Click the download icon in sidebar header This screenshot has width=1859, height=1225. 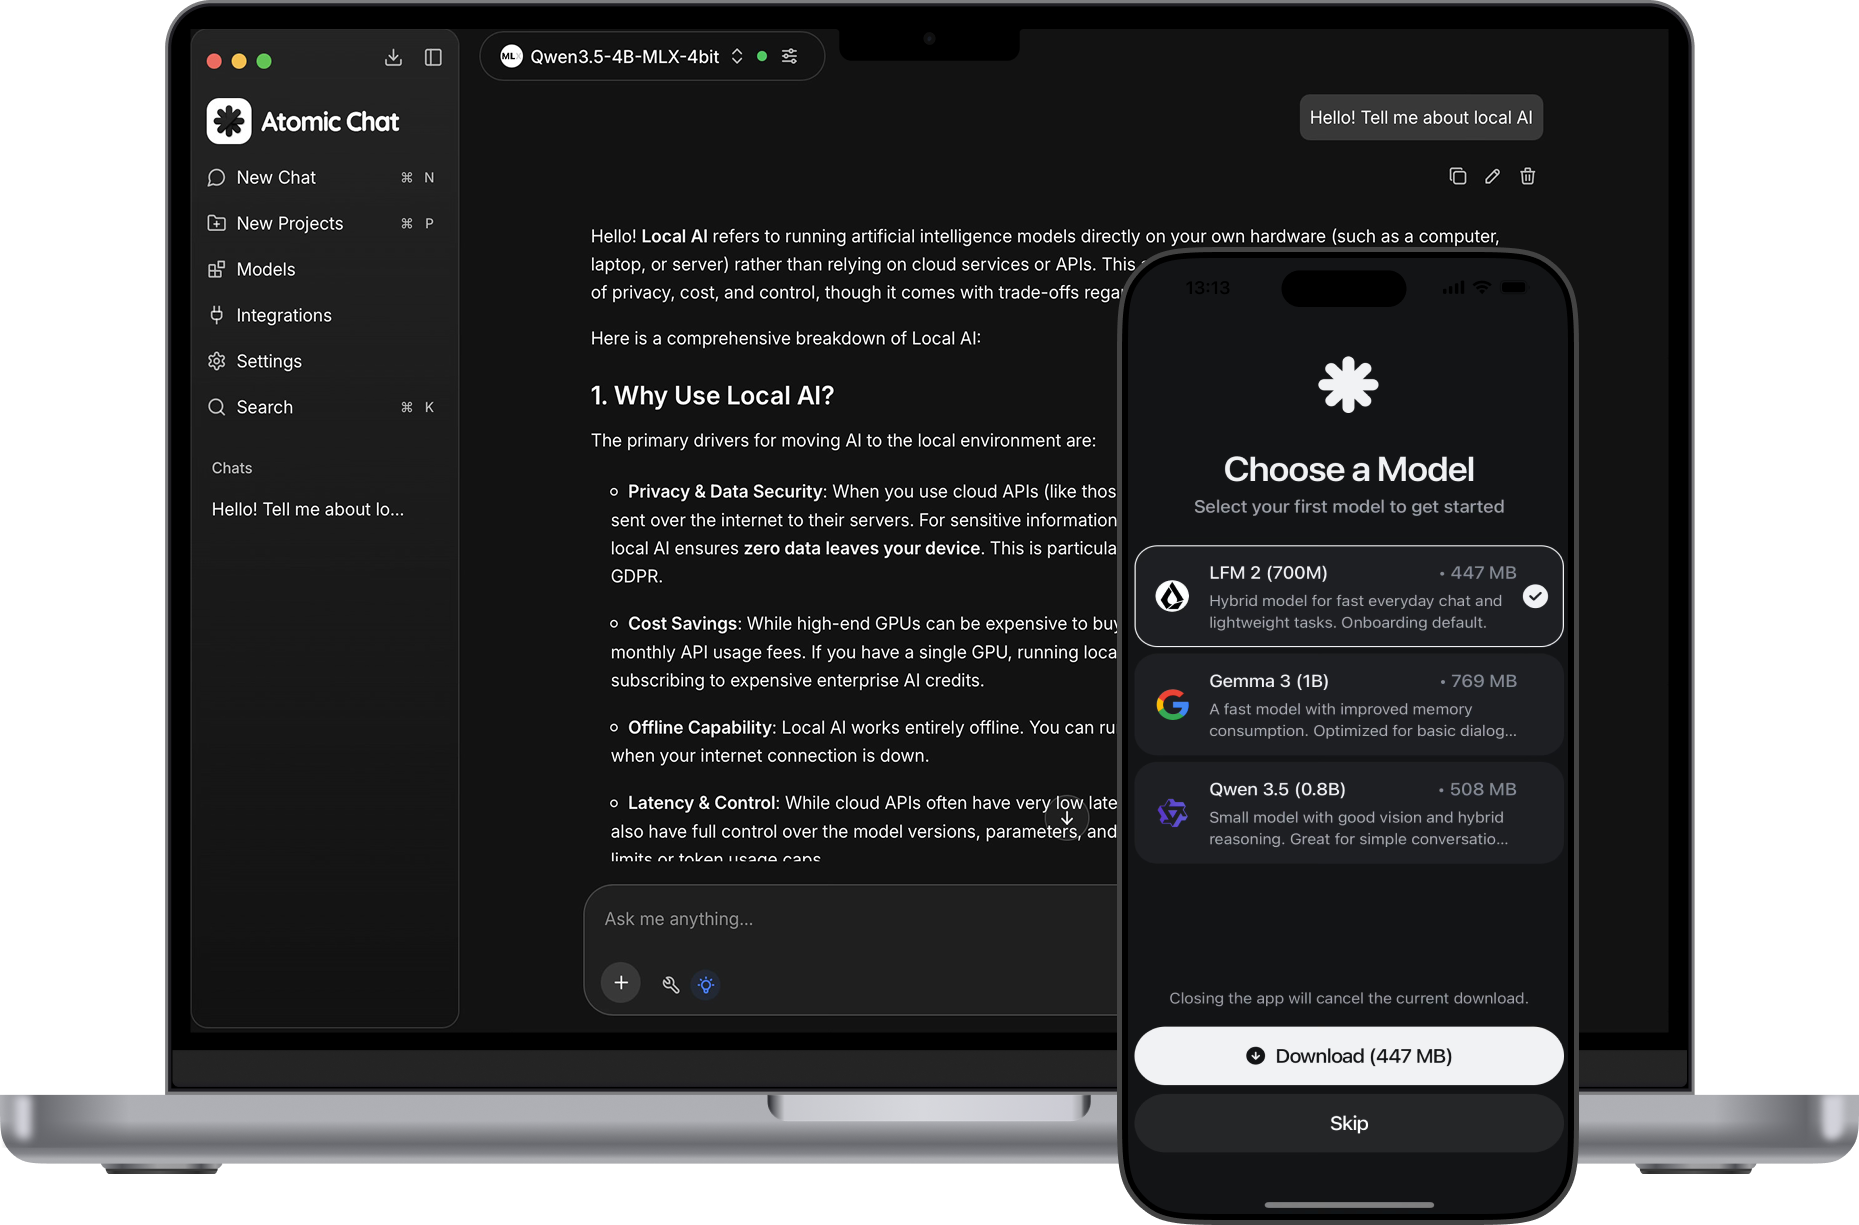coord(393,58)
